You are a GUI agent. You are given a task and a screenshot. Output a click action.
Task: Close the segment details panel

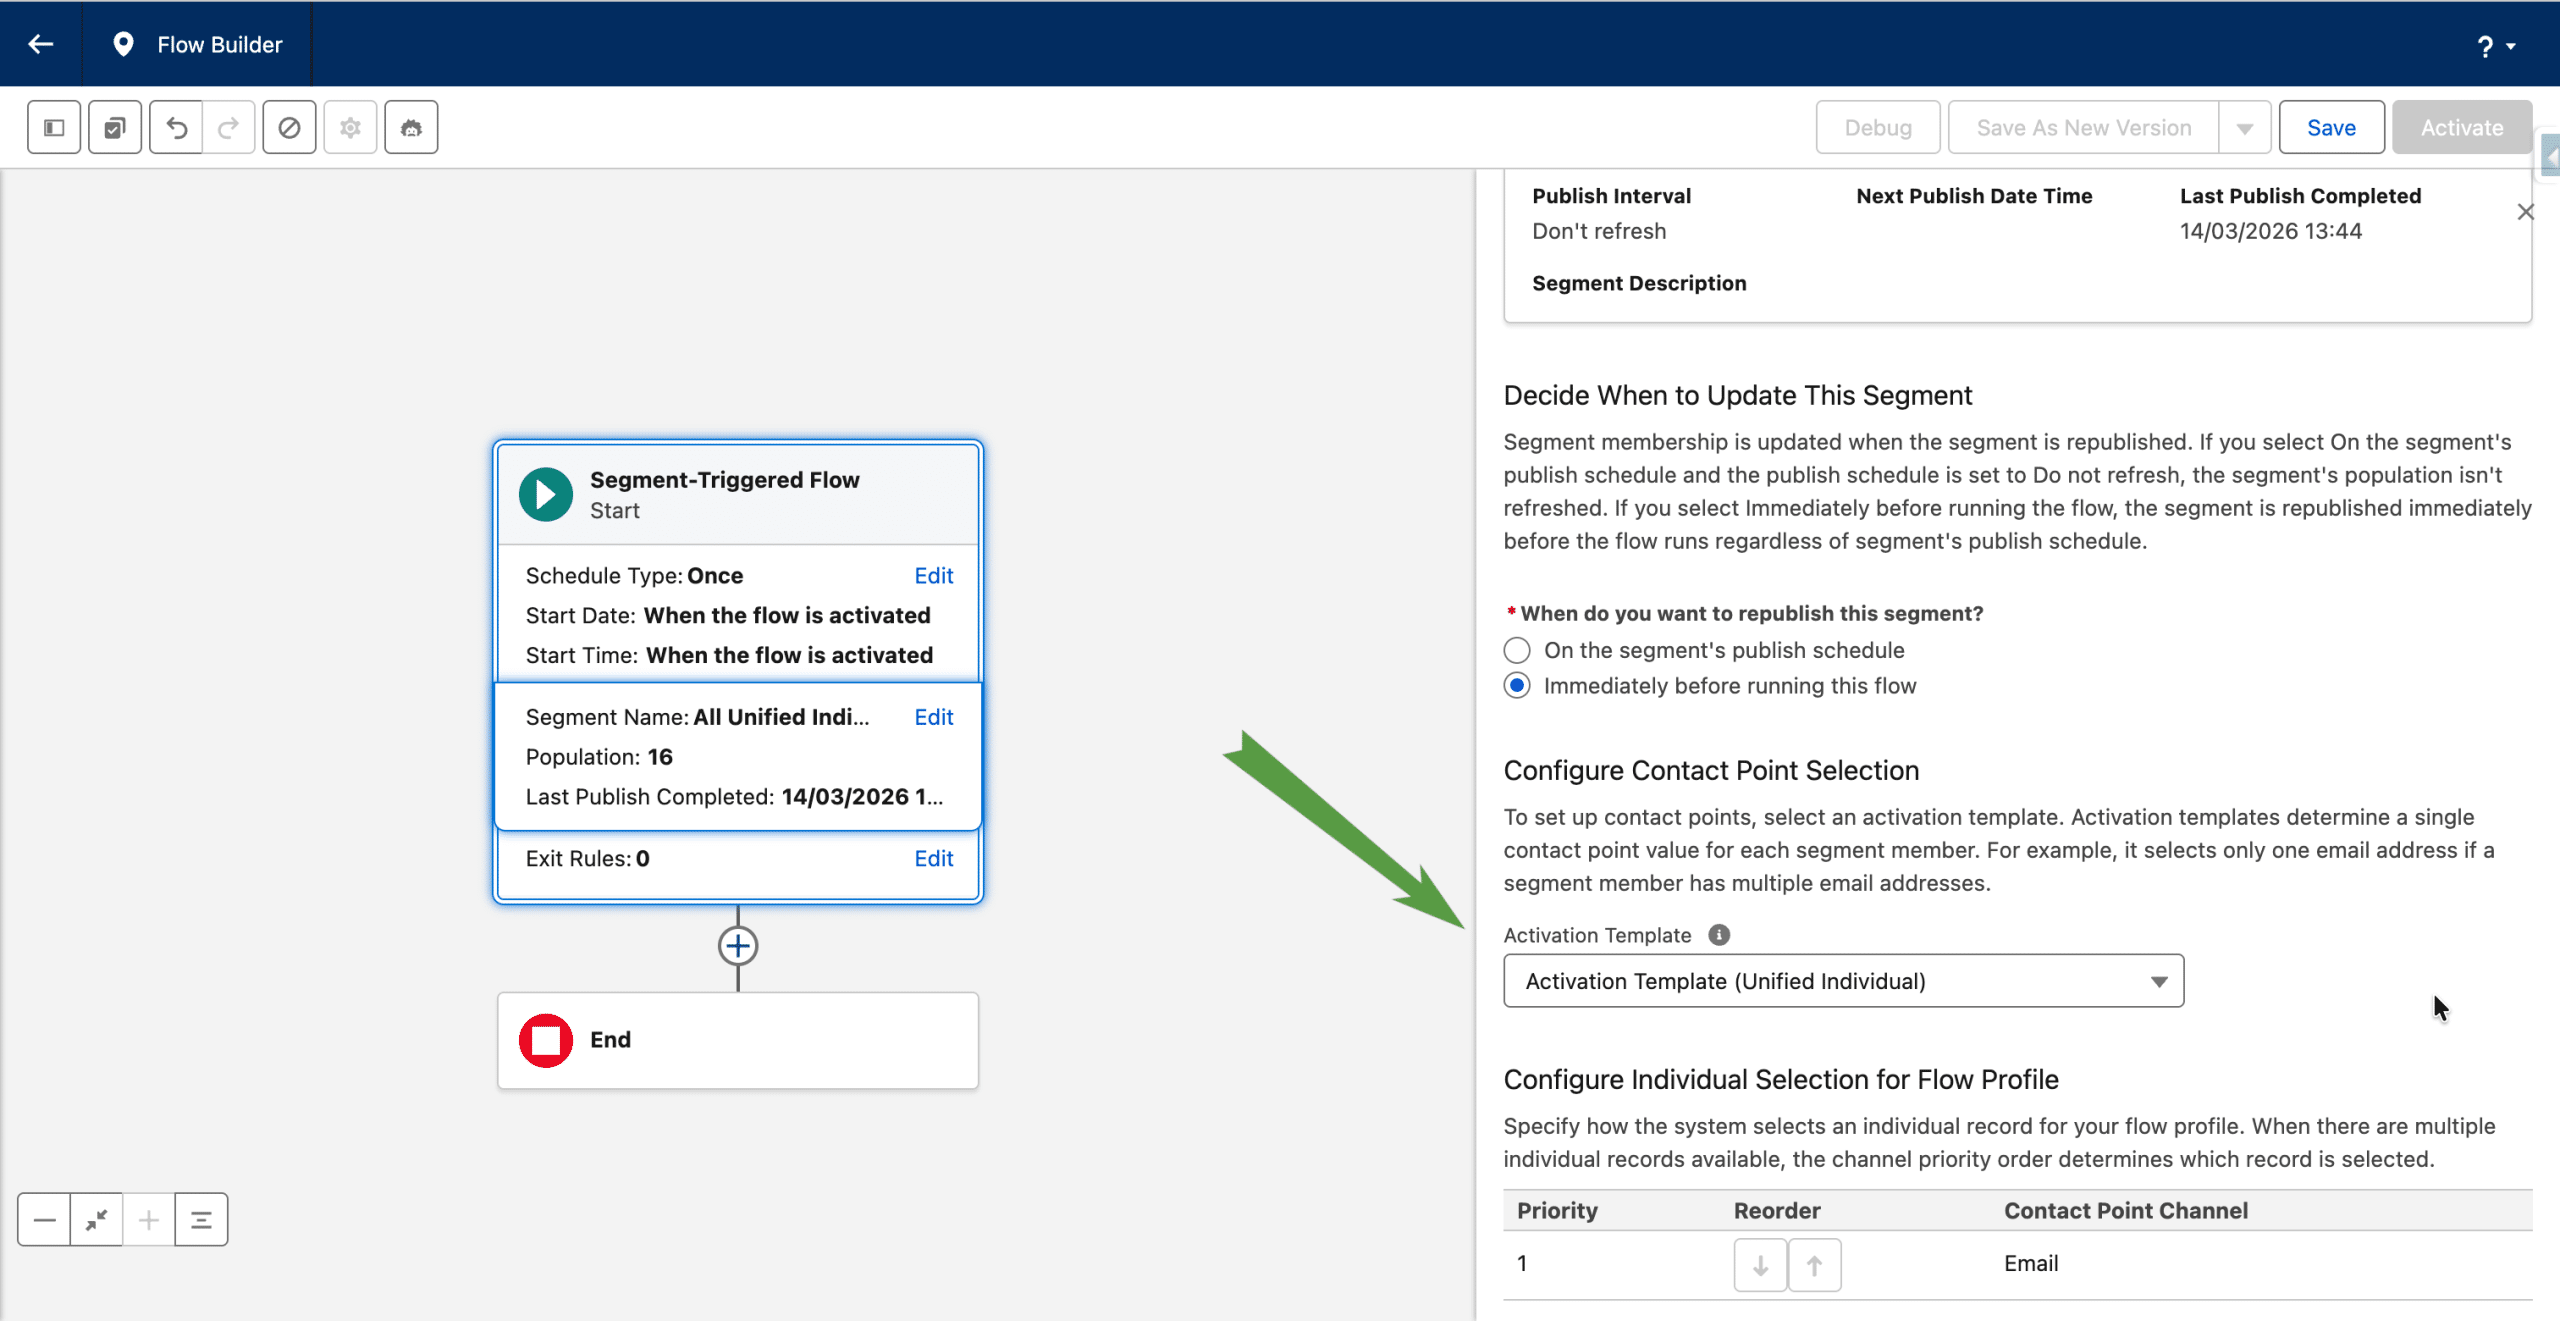(2525, 212)
